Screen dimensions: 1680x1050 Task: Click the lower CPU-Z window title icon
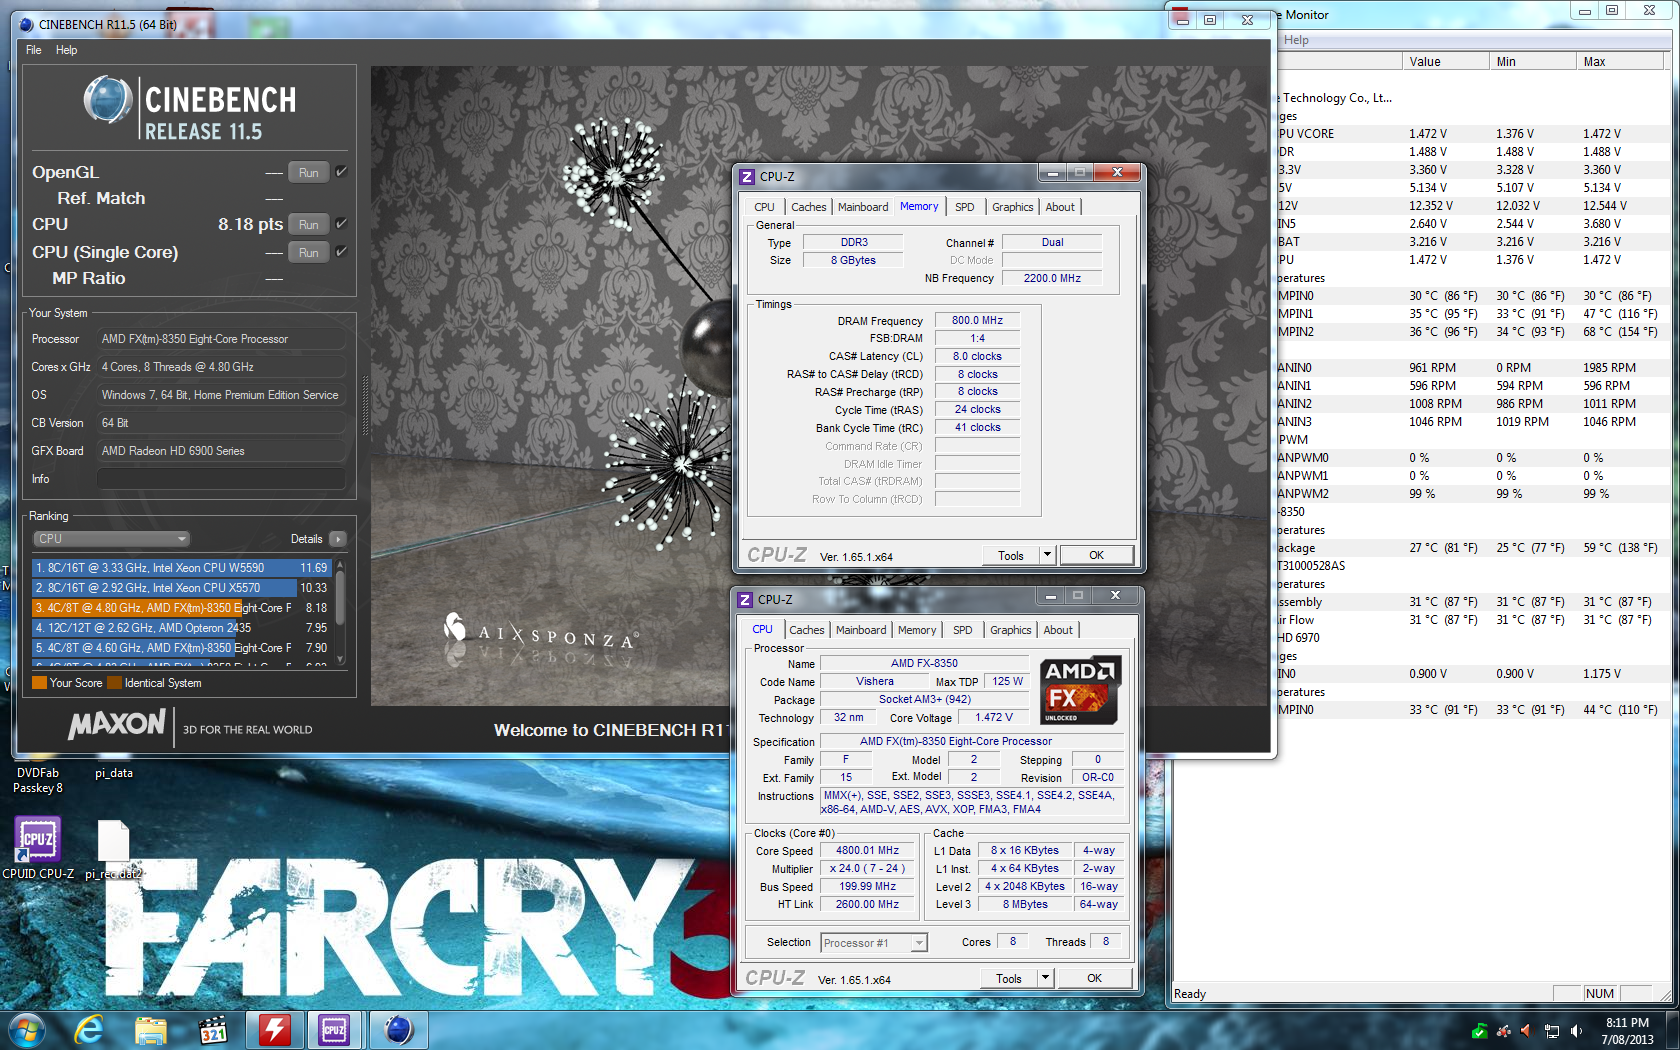click(744, 600)
